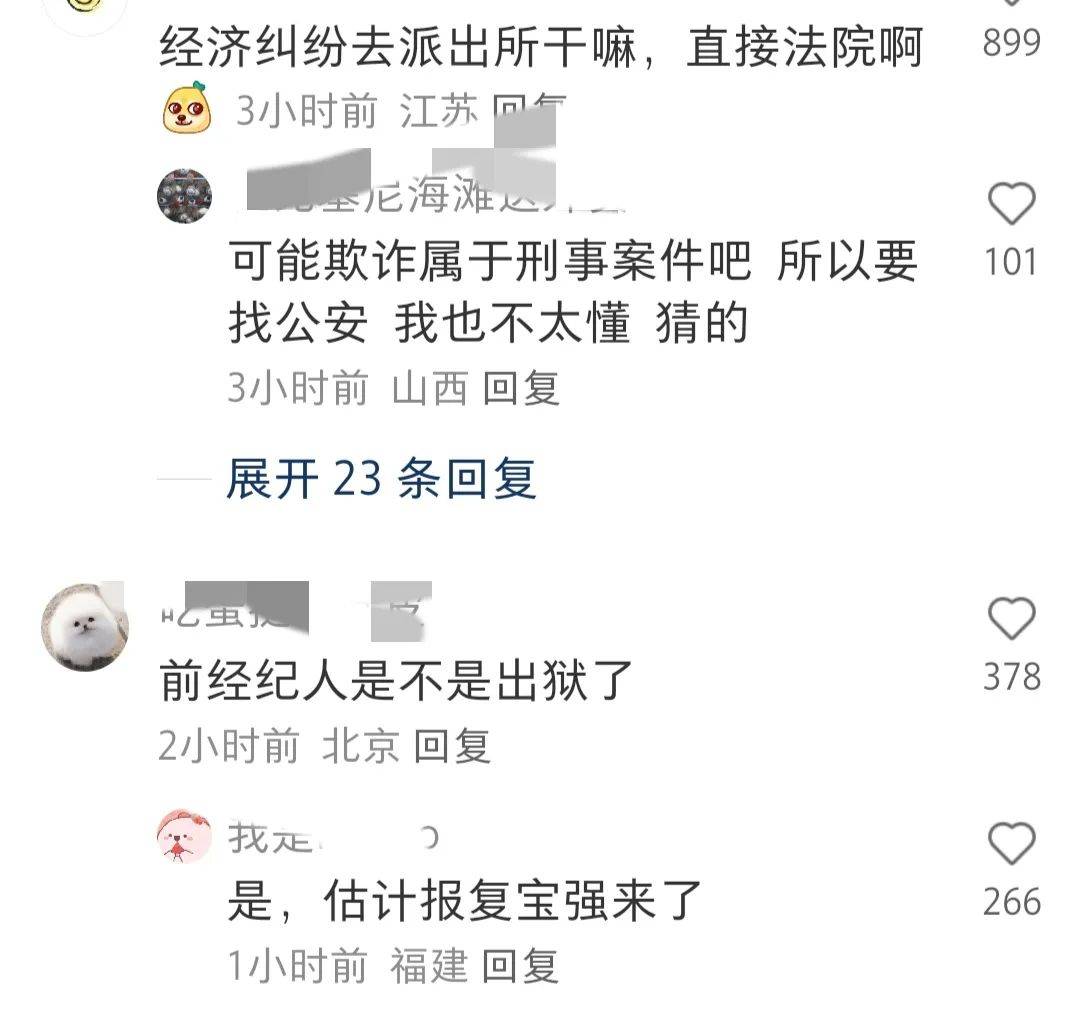Reply to the 山西 comment

(521, 388)
